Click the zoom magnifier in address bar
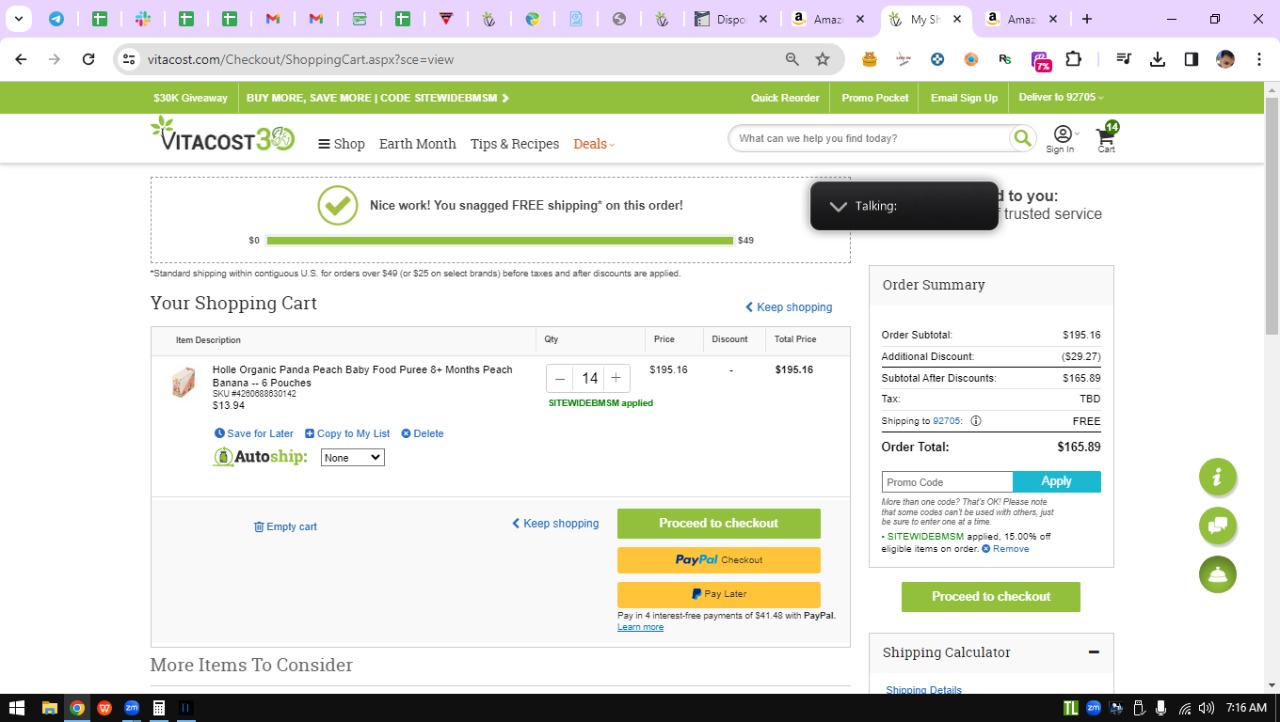Image resolution: width=1280 pixels, height=722 pixels. pos(792,59)
